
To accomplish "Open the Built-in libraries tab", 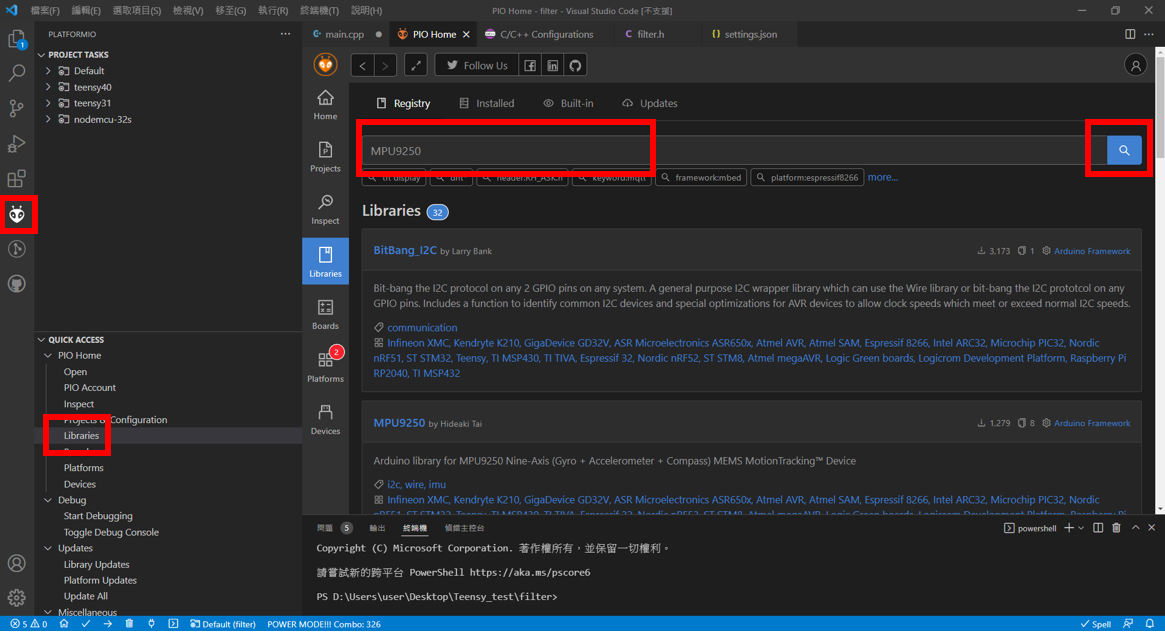I will 568,103.
